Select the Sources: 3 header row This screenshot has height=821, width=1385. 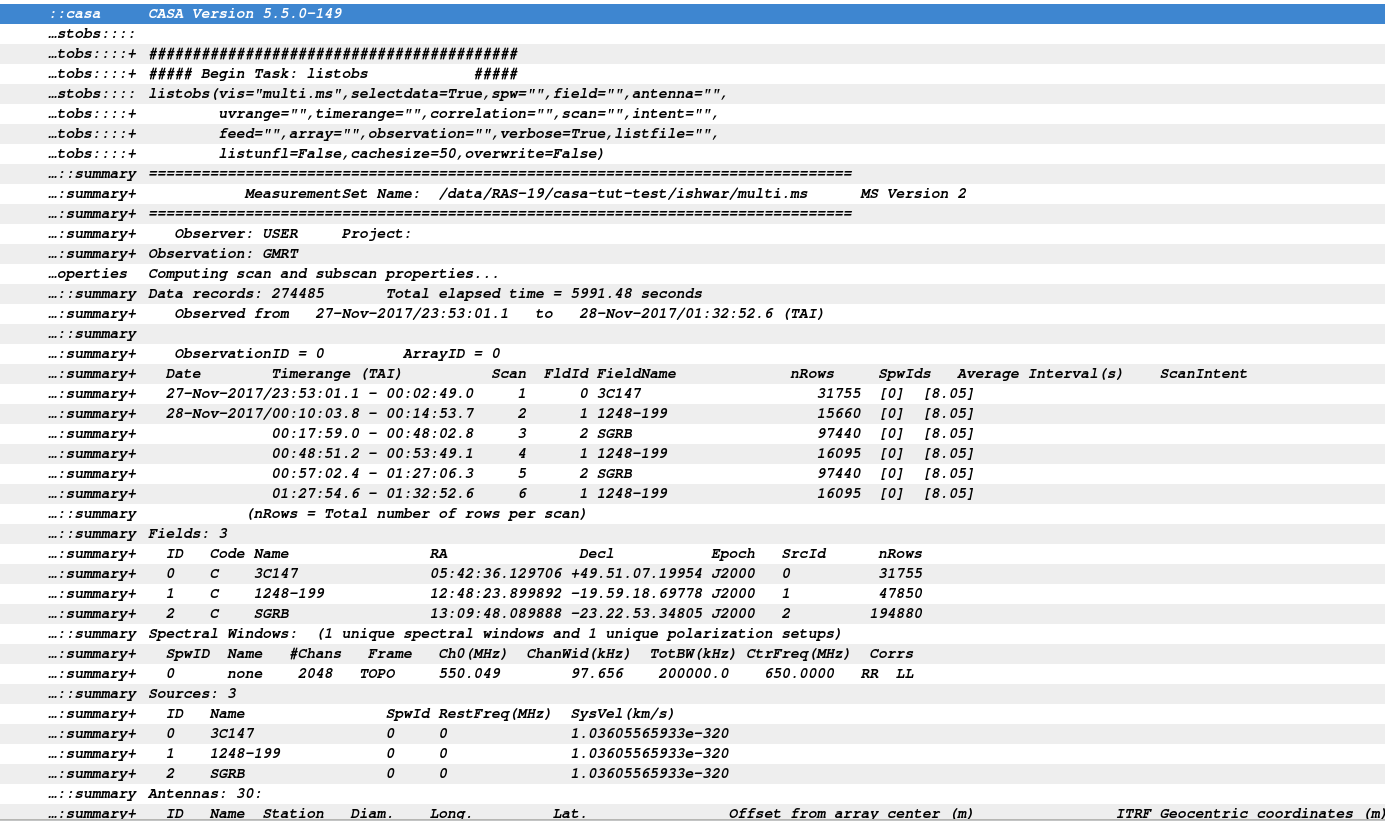pyautogui.click(x=692, y=694)
